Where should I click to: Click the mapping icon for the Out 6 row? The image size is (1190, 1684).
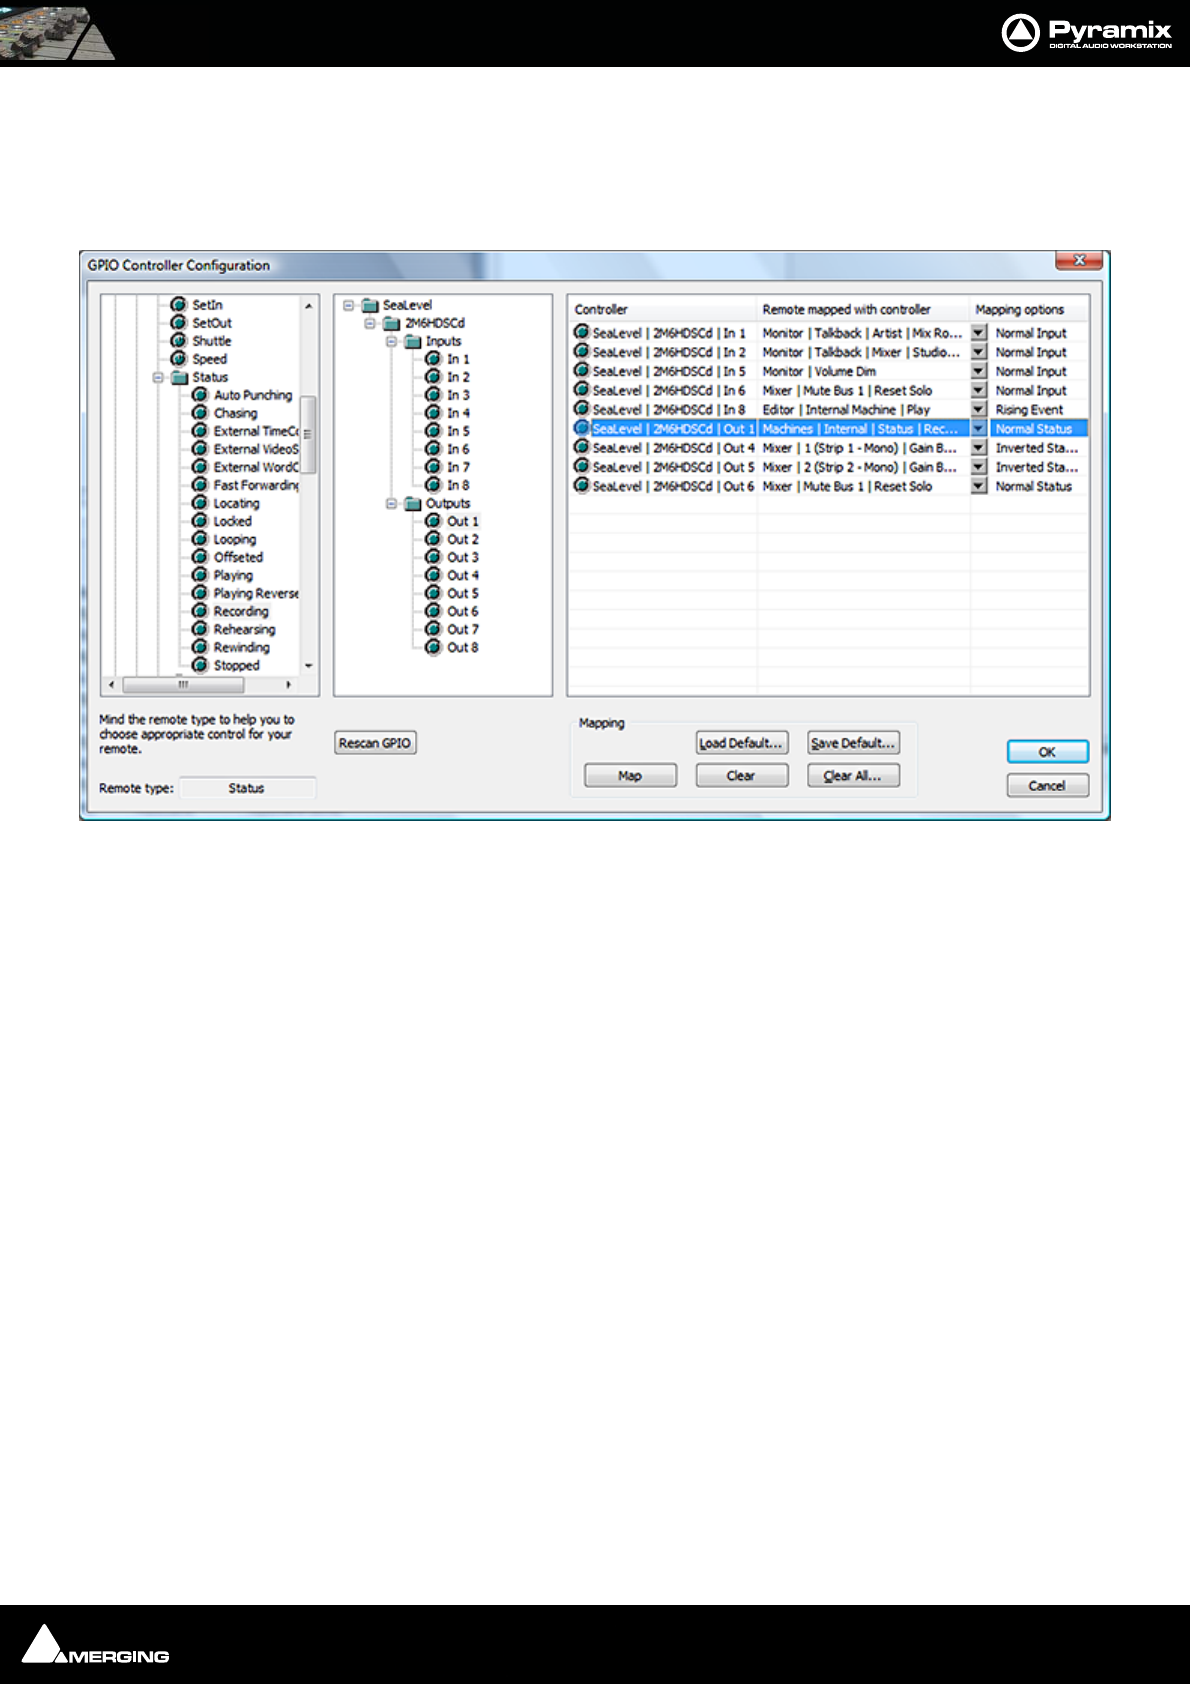pyautogui.click(x=582, y=485)
